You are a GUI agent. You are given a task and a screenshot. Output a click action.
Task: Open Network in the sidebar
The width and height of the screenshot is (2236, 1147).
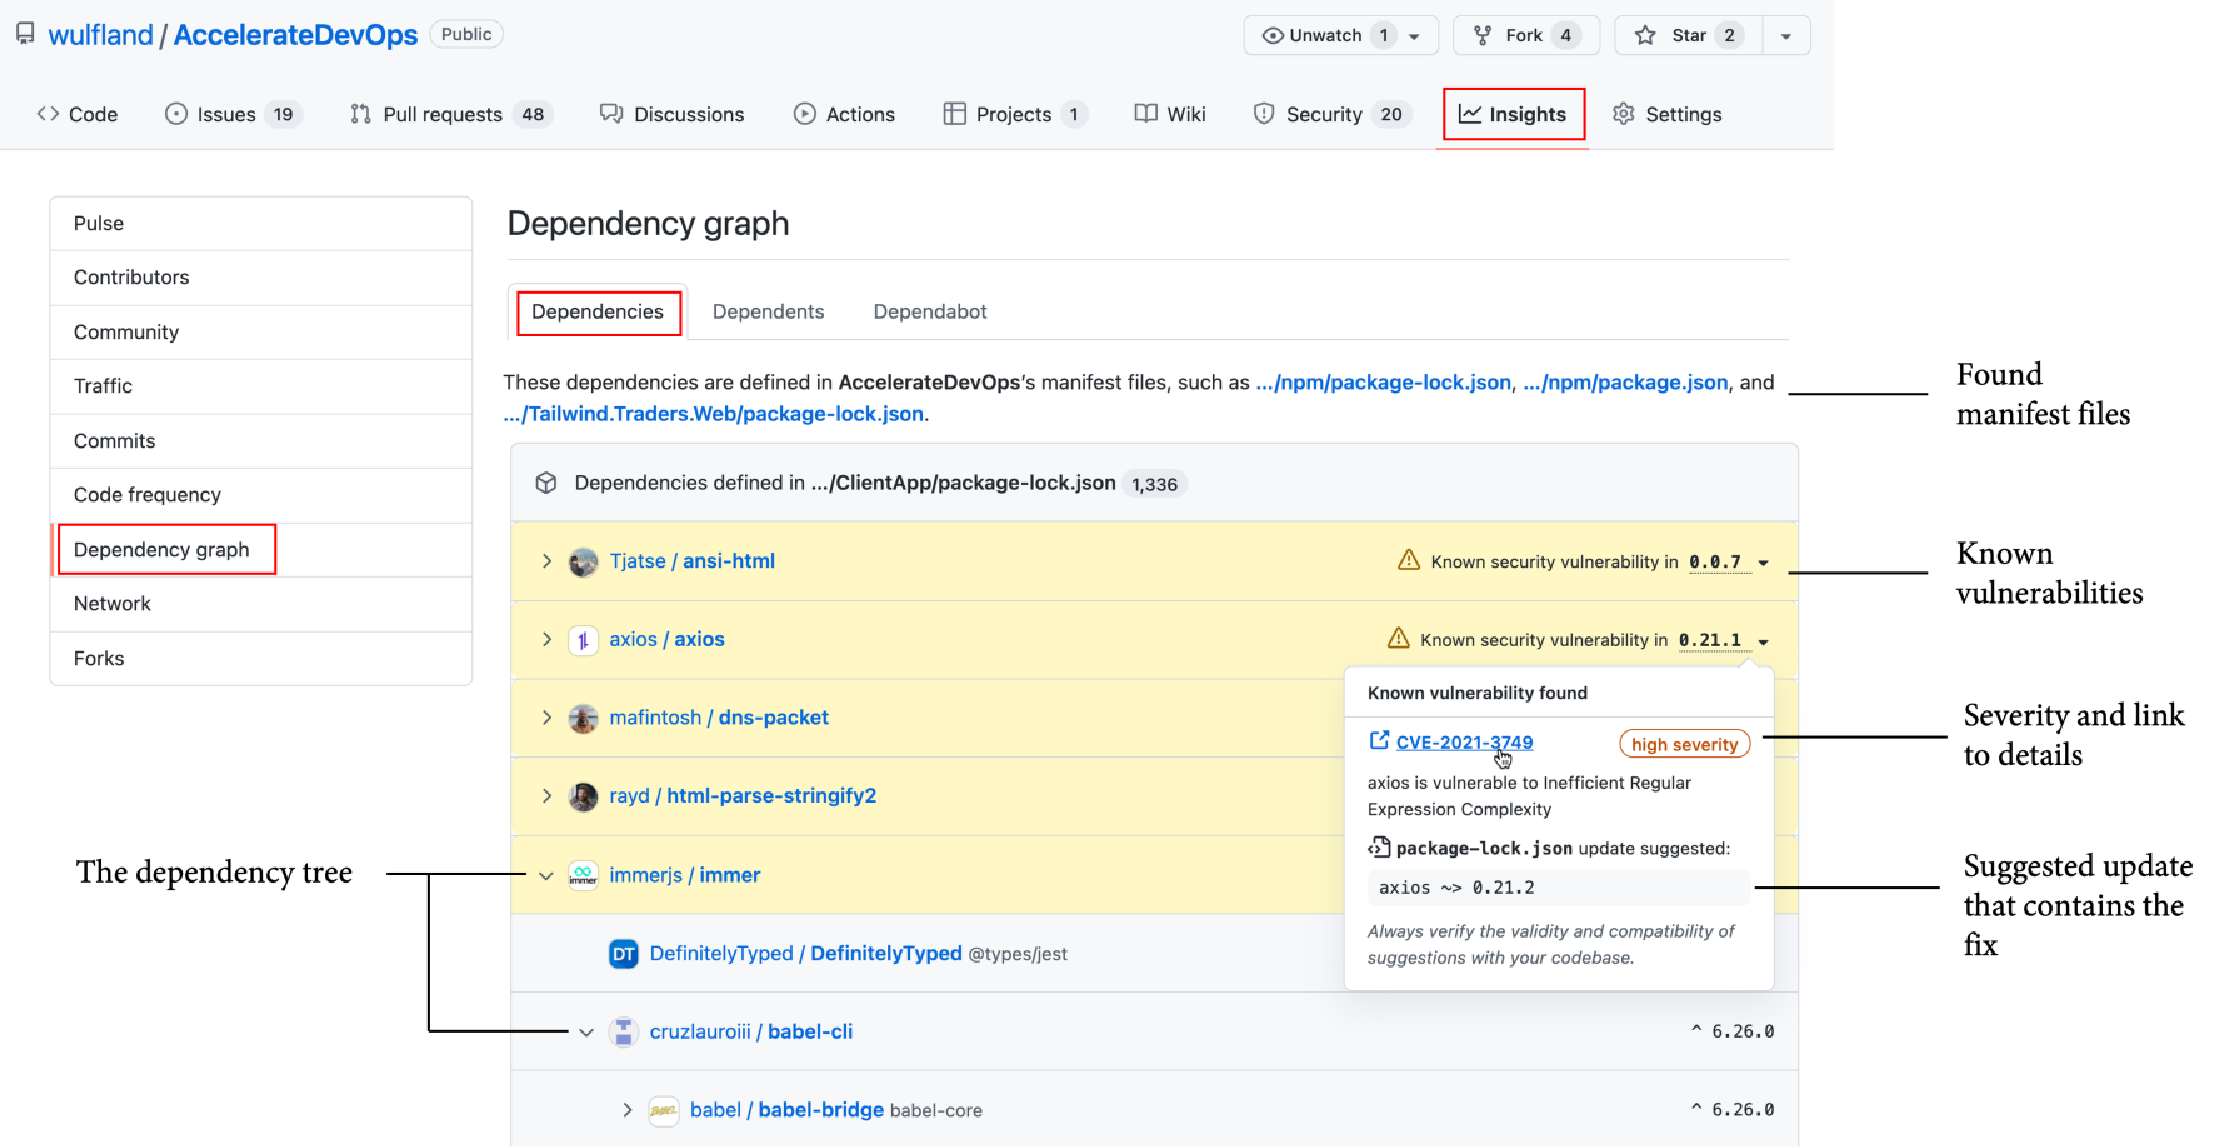coord(261,603)
